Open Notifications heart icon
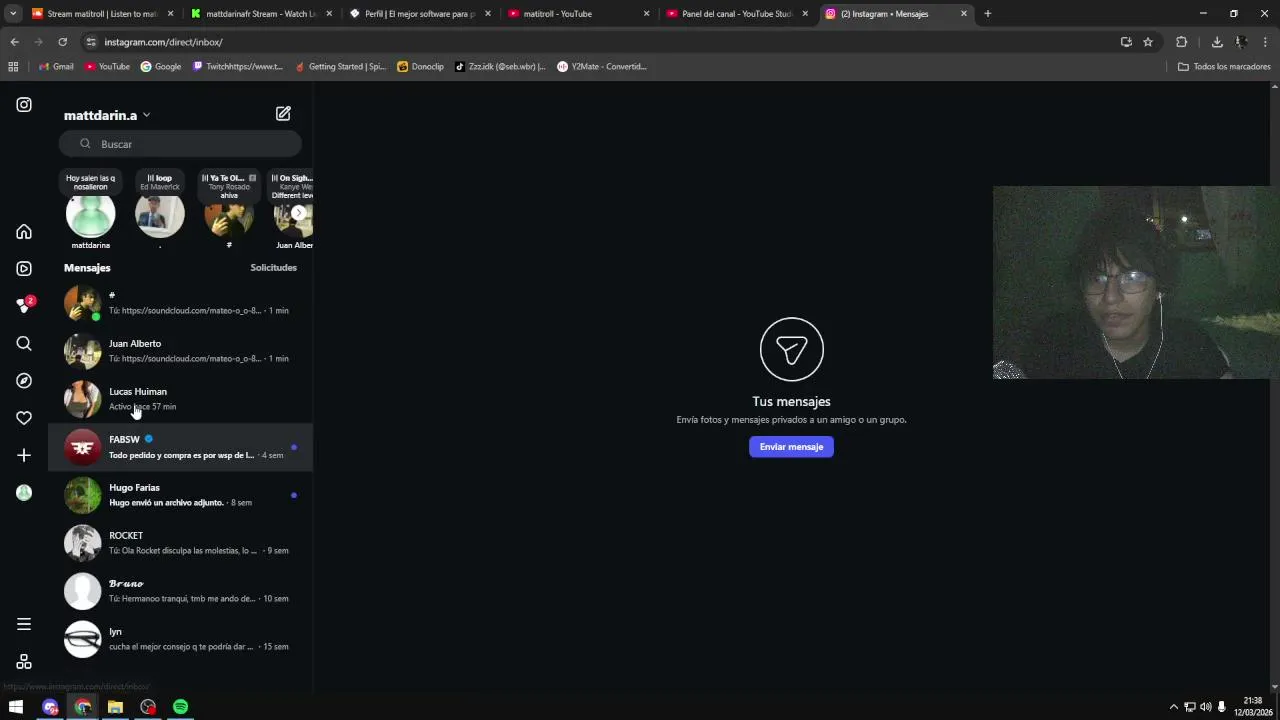Screen dimensions: 1280x720 [x=24, y=418]
